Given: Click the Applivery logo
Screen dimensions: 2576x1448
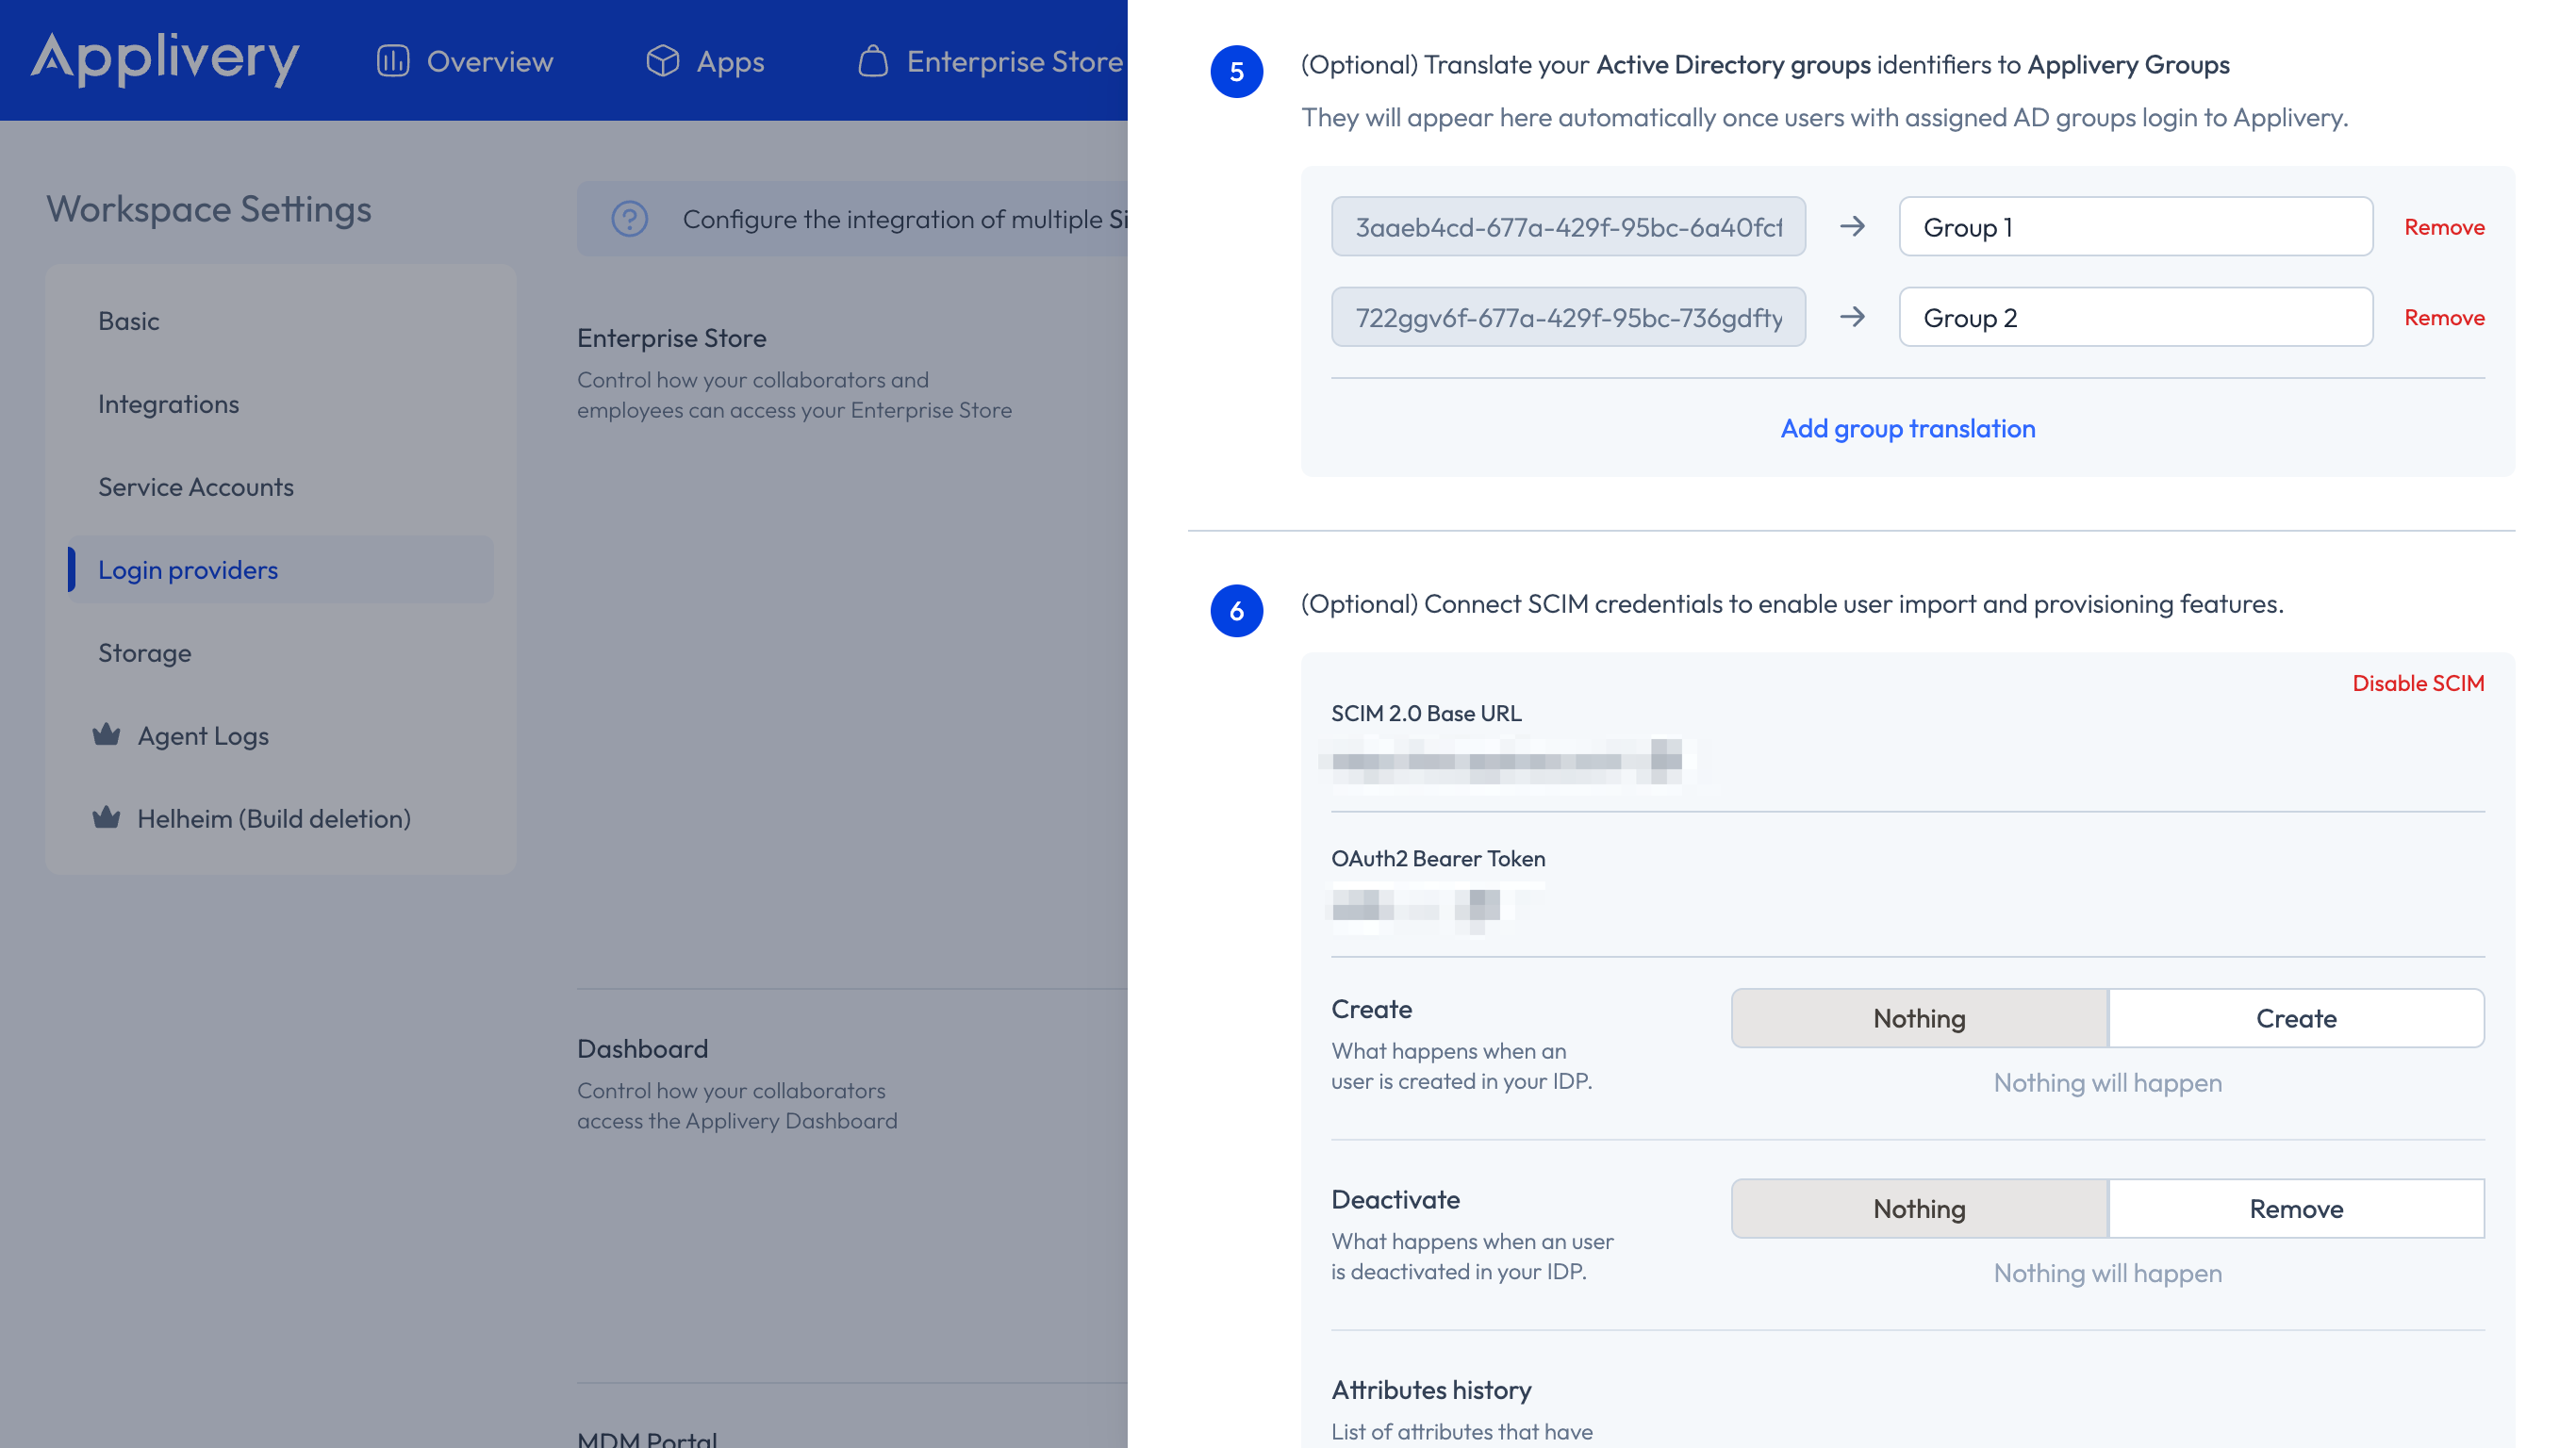Looking at the screenshot, I should [165, 58].
